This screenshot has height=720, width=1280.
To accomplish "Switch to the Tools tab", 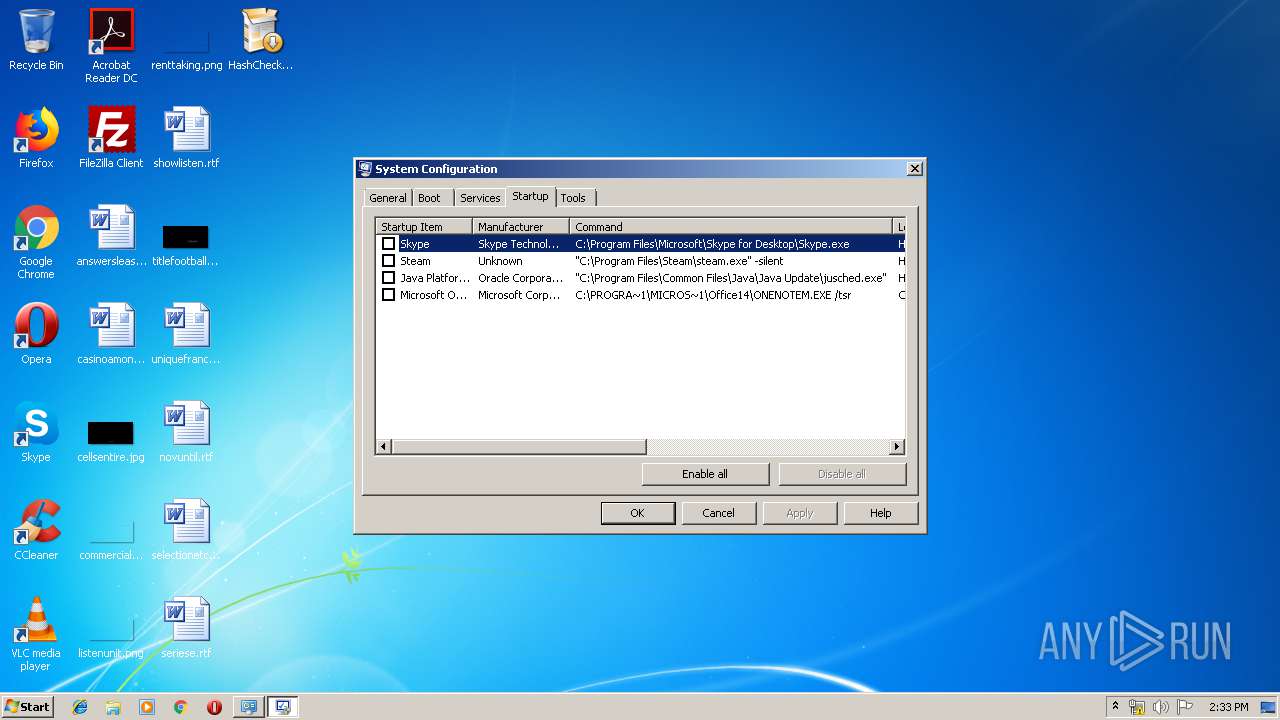I will click(x=573, y=198).
